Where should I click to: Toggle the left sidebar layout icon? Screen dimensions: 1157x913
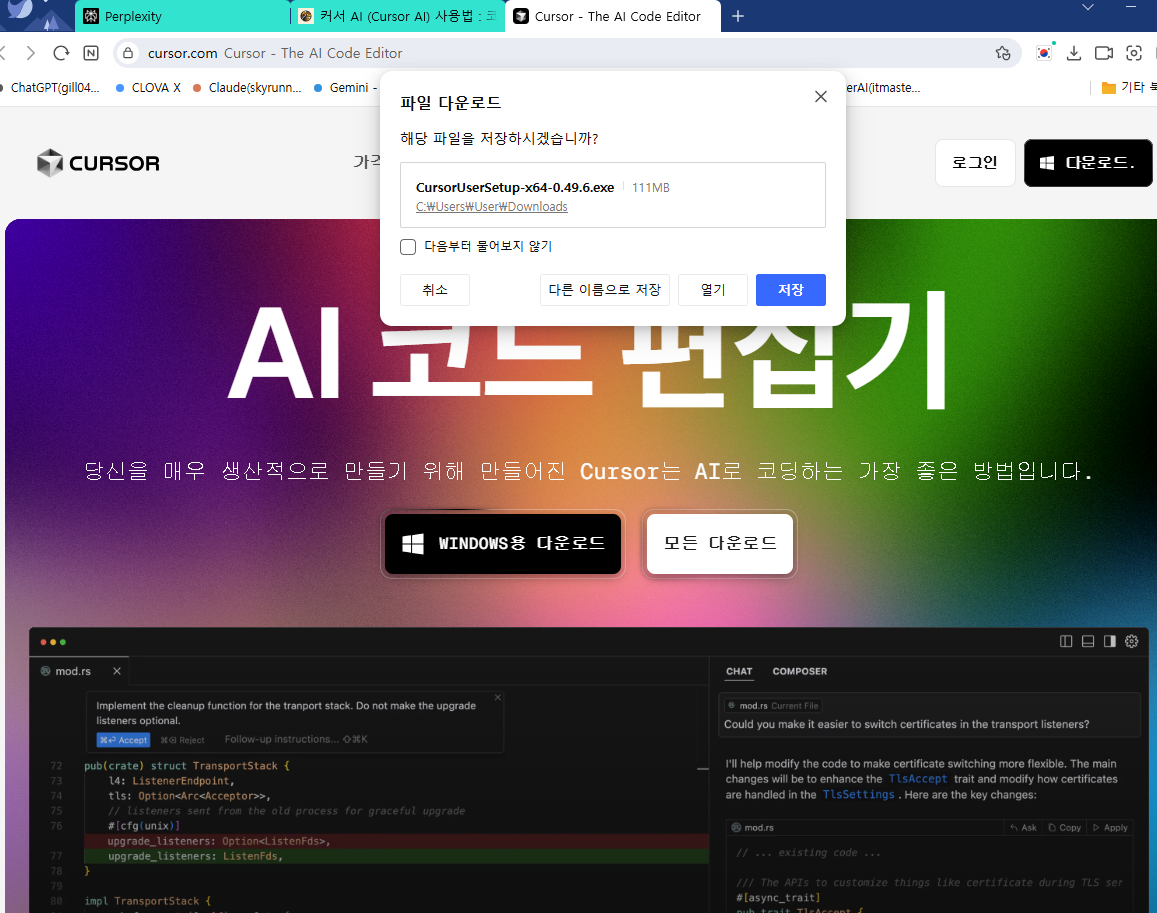(1066, 641)
